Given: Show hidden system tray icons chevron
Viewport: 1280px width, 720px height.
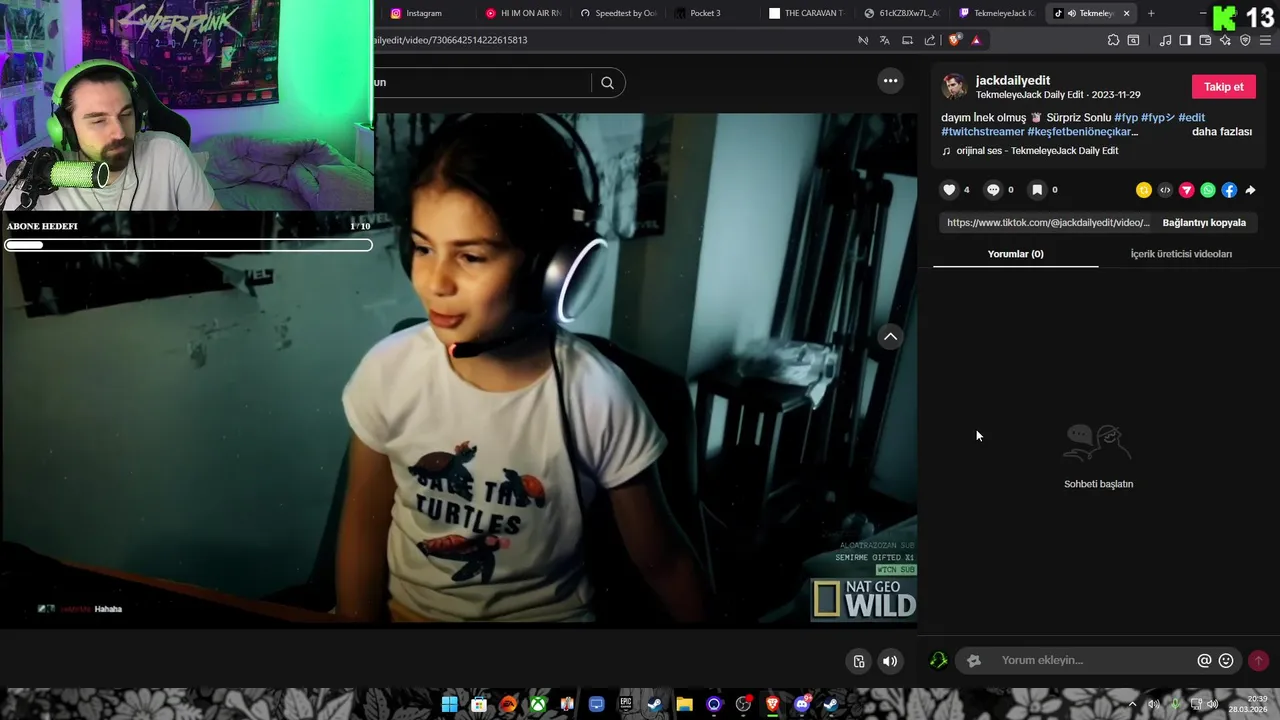Looking at the screenshot, I should pos(1132,704).
